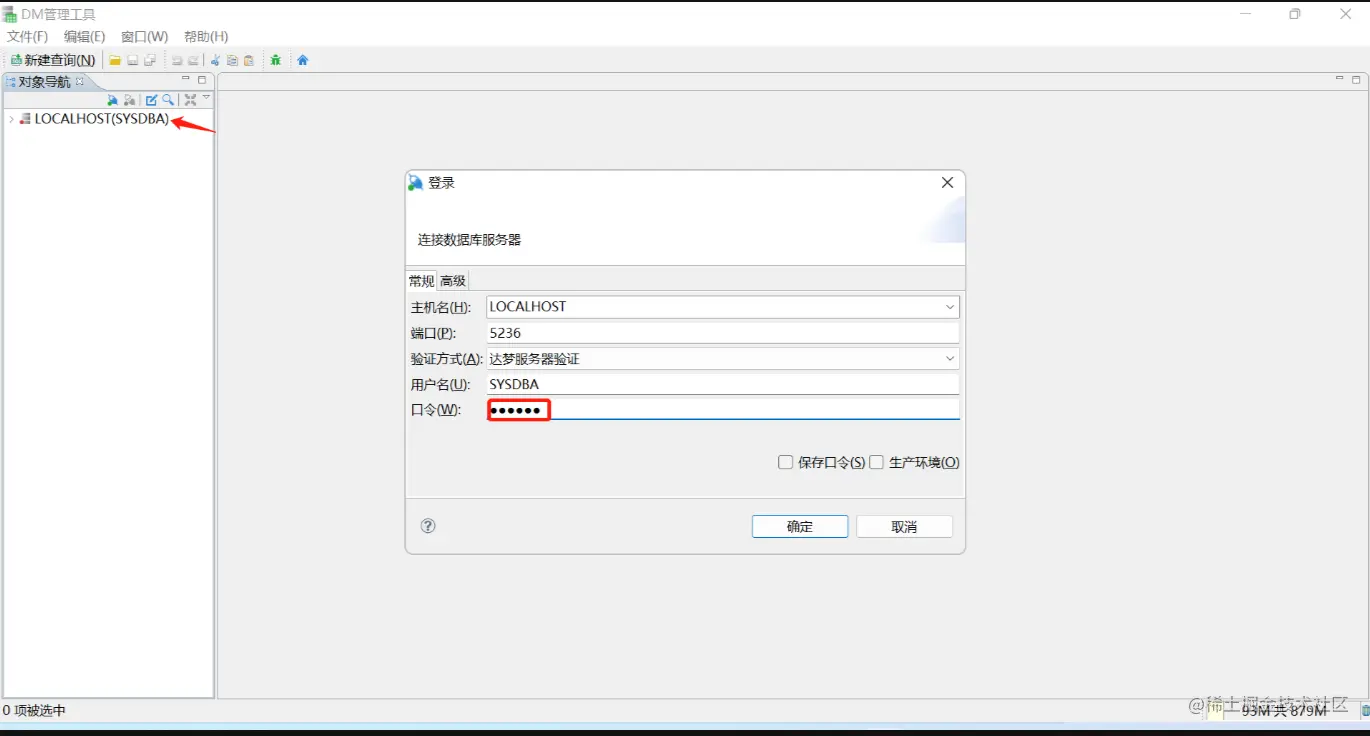Click the New Connection icon in Object Navigator

113,100
